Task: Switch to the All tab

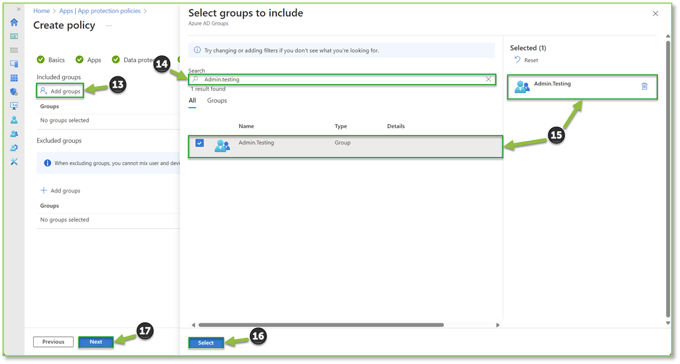Action: (x=192, y=101)
